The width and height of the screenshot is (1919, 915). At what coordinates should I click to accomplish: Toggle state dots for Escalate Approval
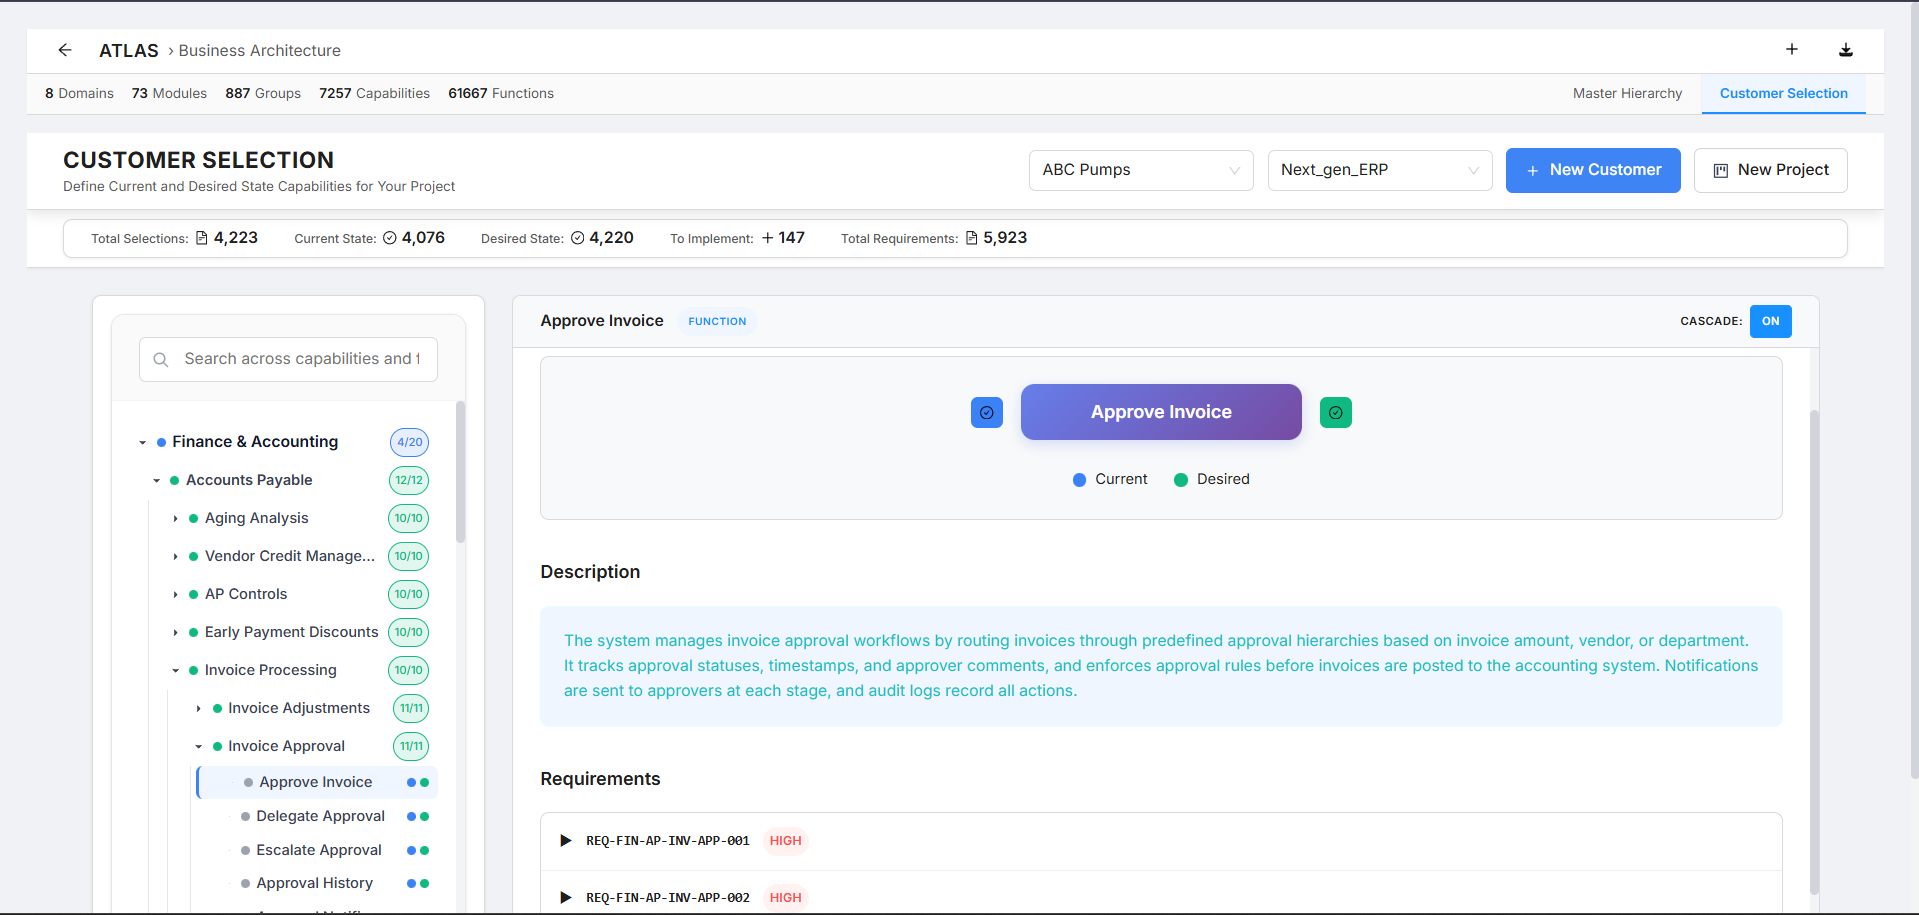(x=418, y=851)
